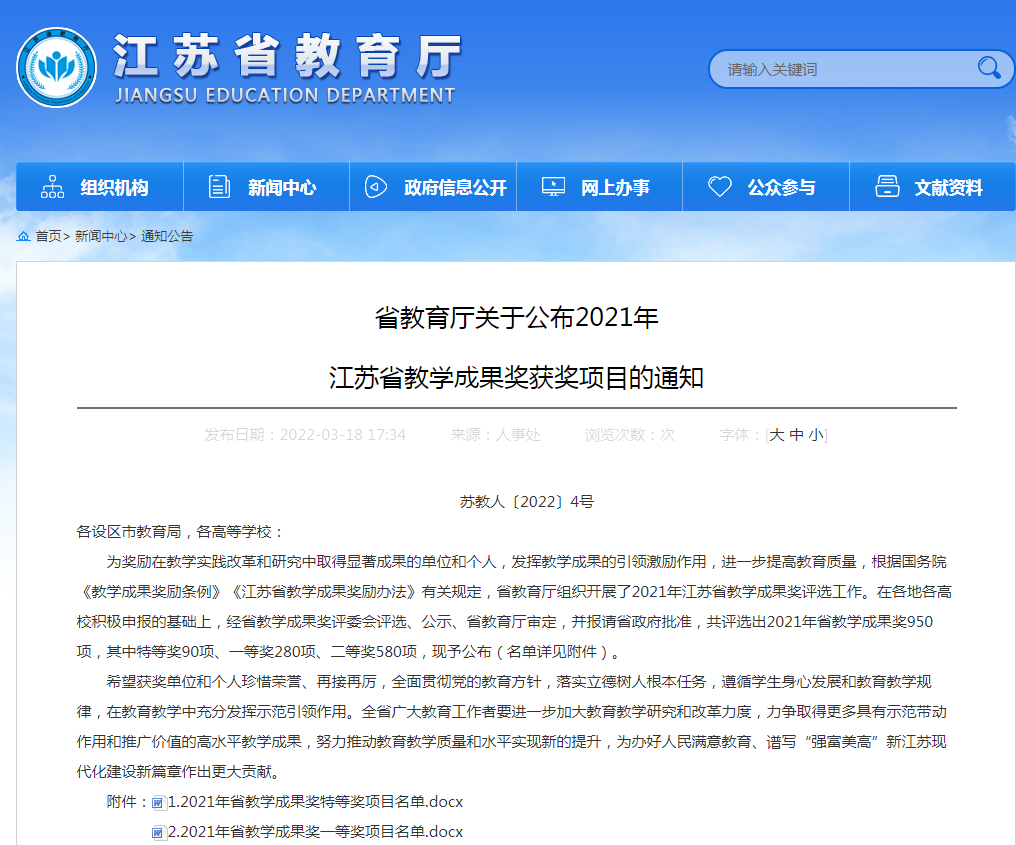Click the magnifier search icon
Screen dimensions: 1016x845
coord(988,68)
